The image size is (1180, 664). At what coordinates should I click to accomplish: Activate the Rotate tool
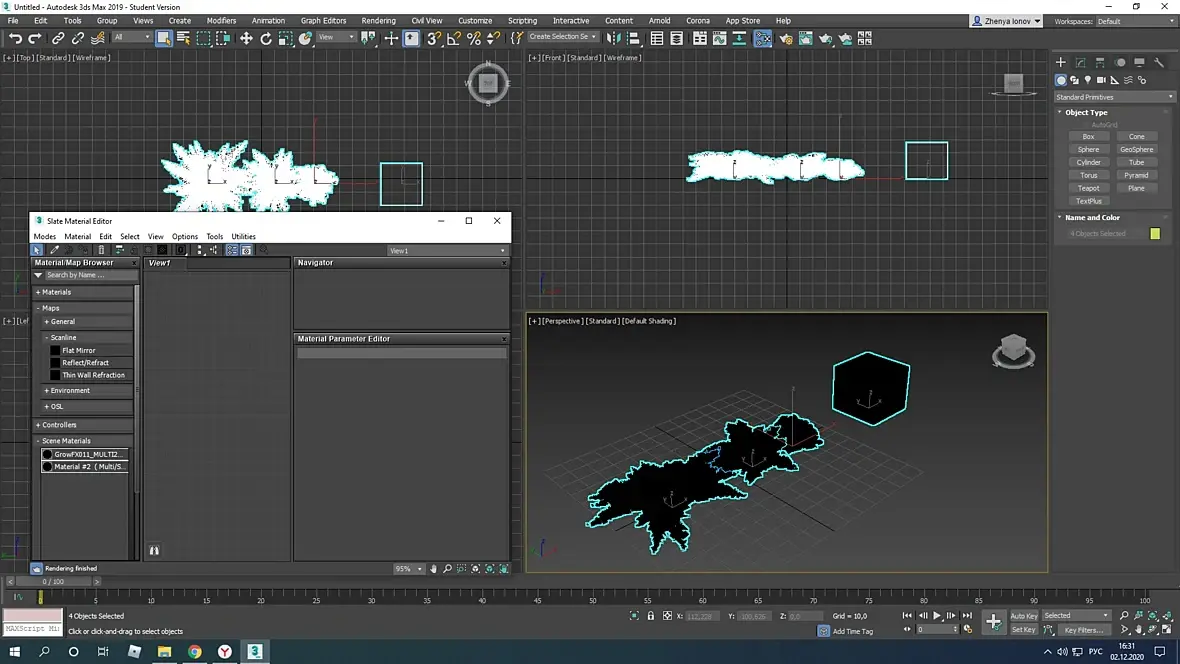pos(266,38)
